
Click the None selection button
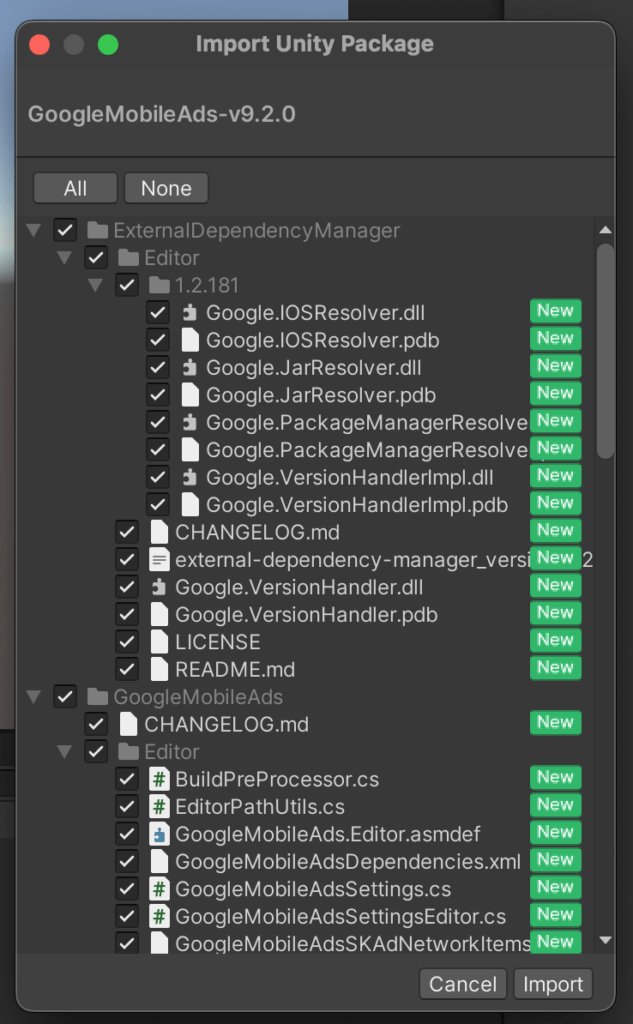[x=166, y=188]
